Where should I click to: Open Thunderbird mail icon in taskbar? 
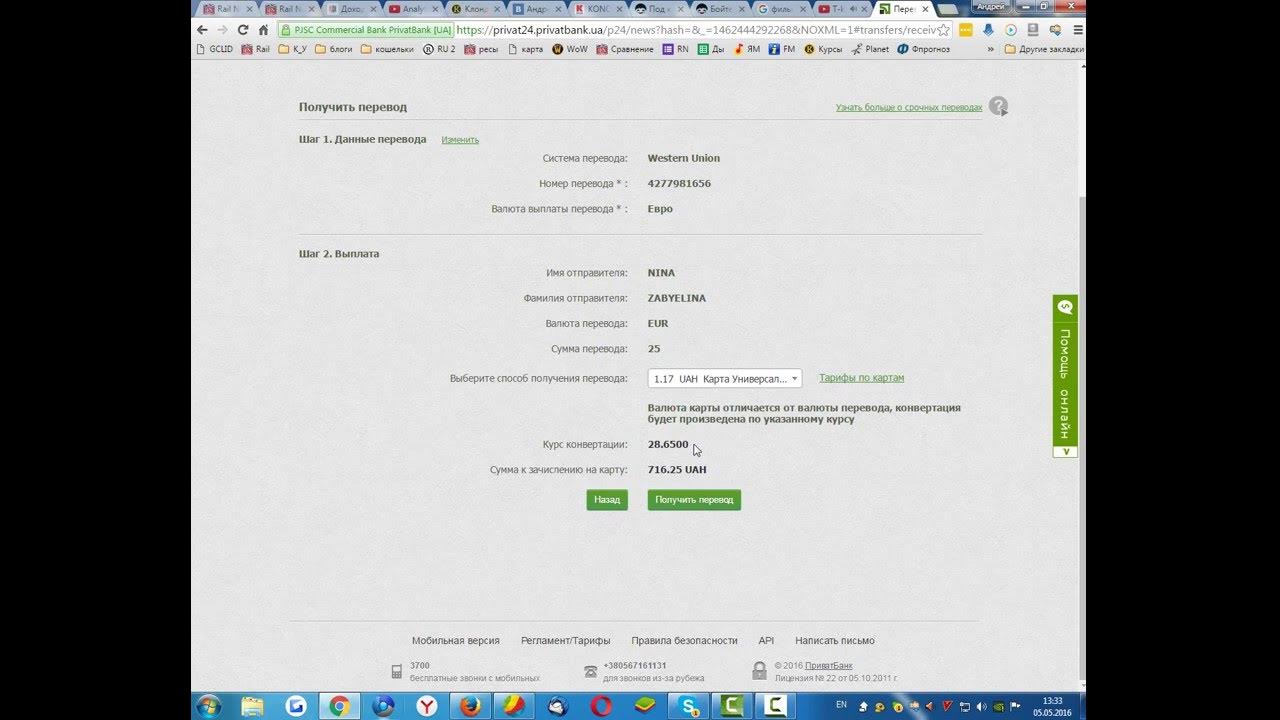(x=557, y=706)
